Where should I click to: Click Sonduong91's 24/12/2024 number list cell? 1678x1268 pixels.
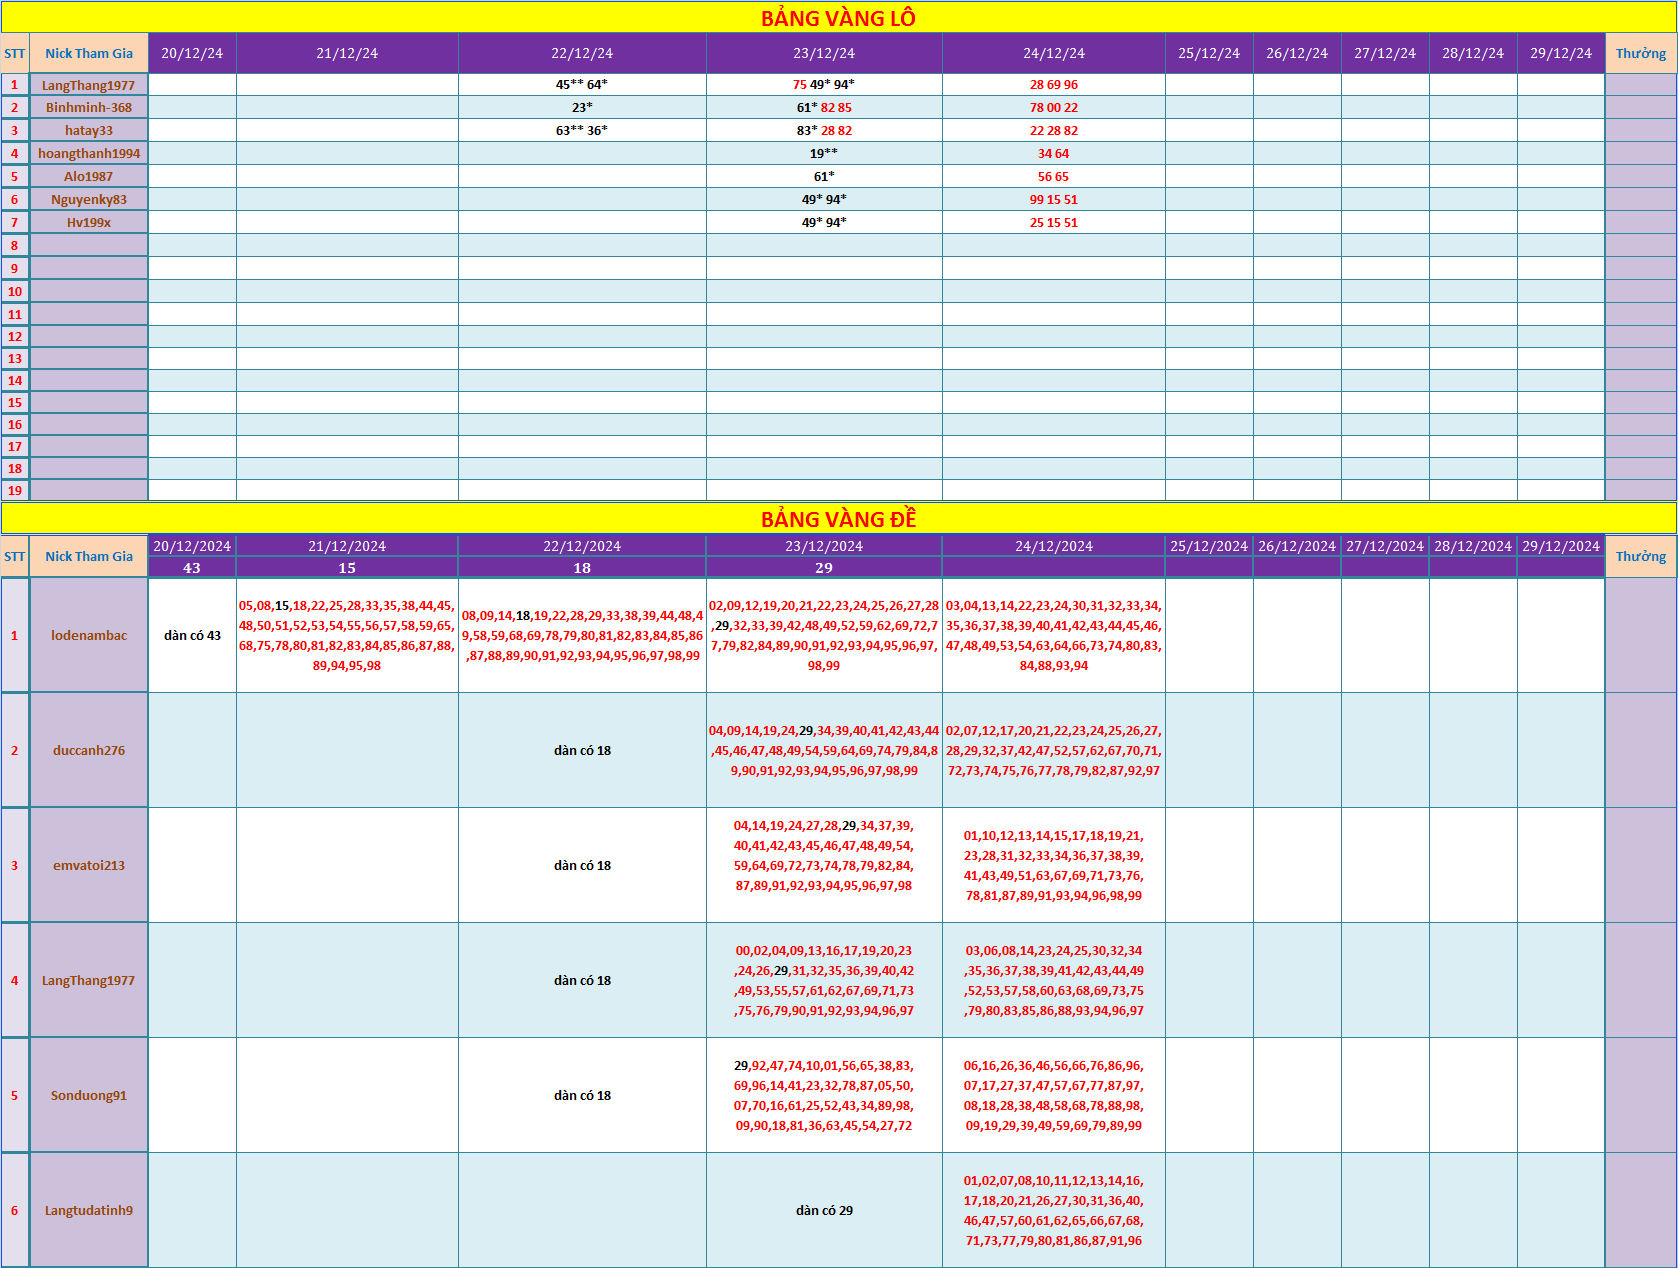point(1054,1095)
